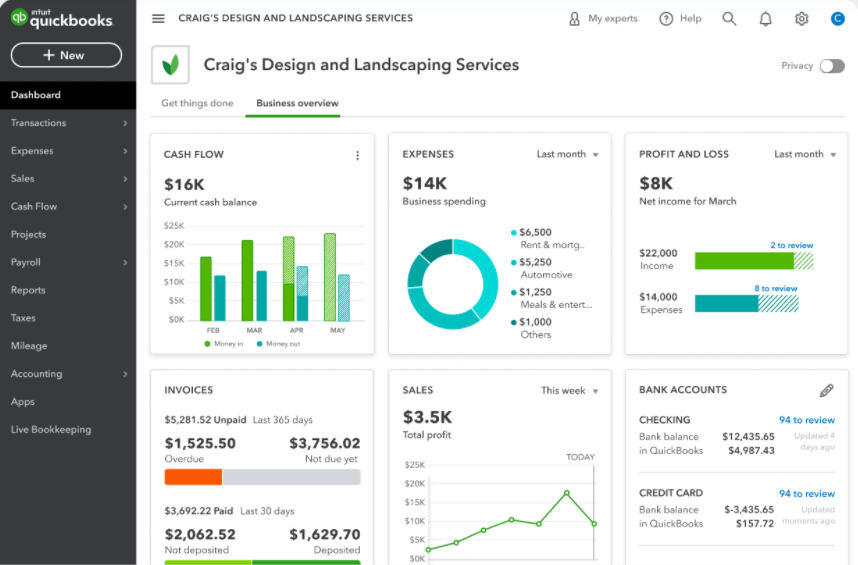Click the Money in legend item
858x565 pixels.
tap(223, 344)
